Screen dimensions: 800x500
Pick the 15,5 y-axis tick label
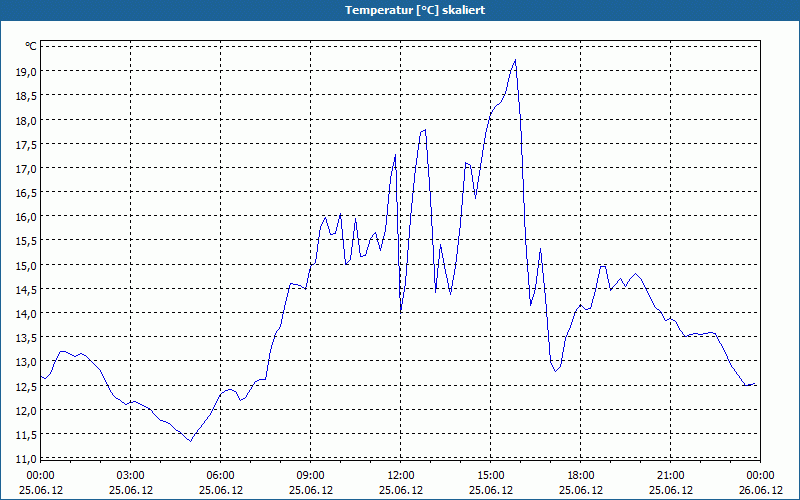[x=27, y=241]
